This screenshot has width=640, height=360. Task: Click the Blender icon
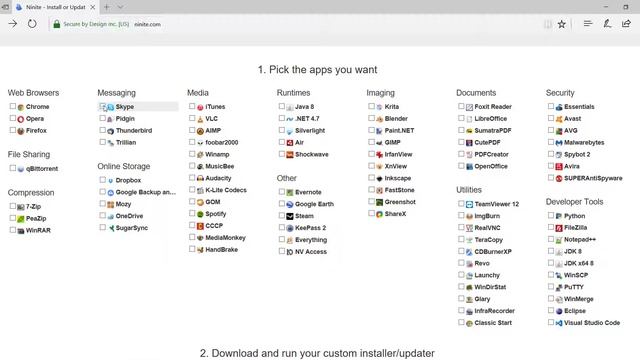coord(380,119)
